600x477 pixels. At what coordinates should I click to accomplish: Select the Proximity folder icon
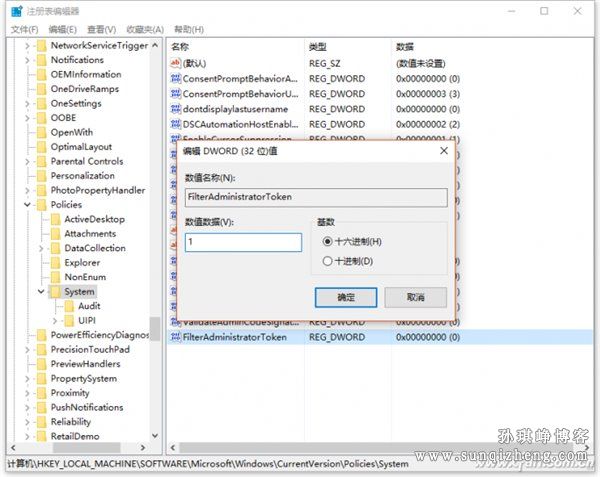[x=42, y=393]
